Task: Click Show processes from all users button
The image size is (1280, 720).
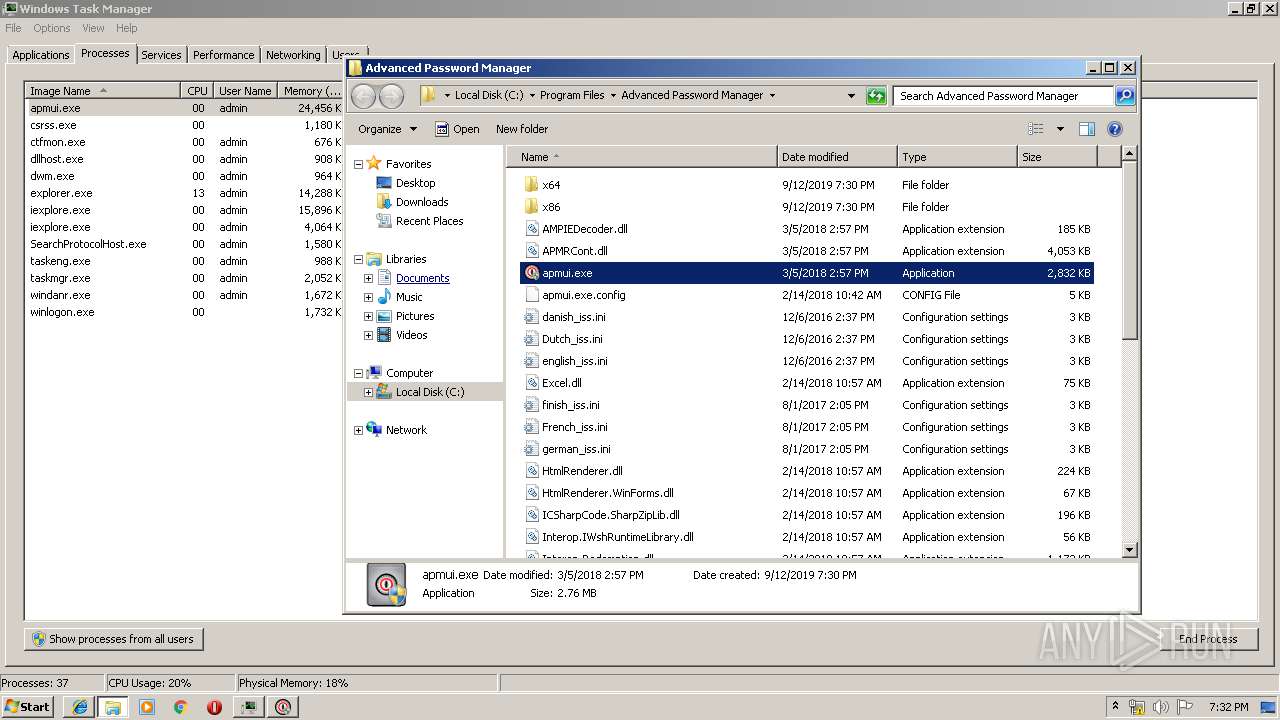Action: (x=114, y=639)
